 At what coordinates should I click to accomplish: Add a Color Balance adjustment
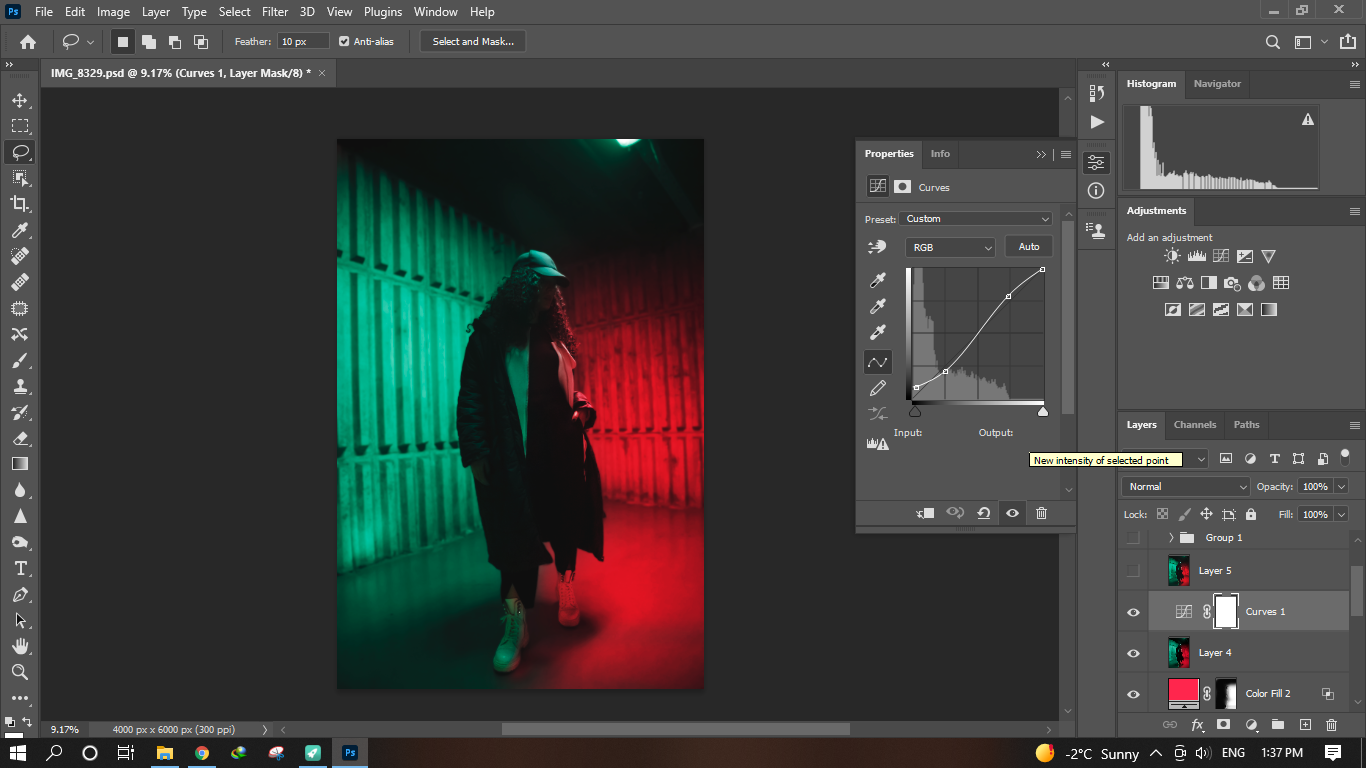(1185, 283)
